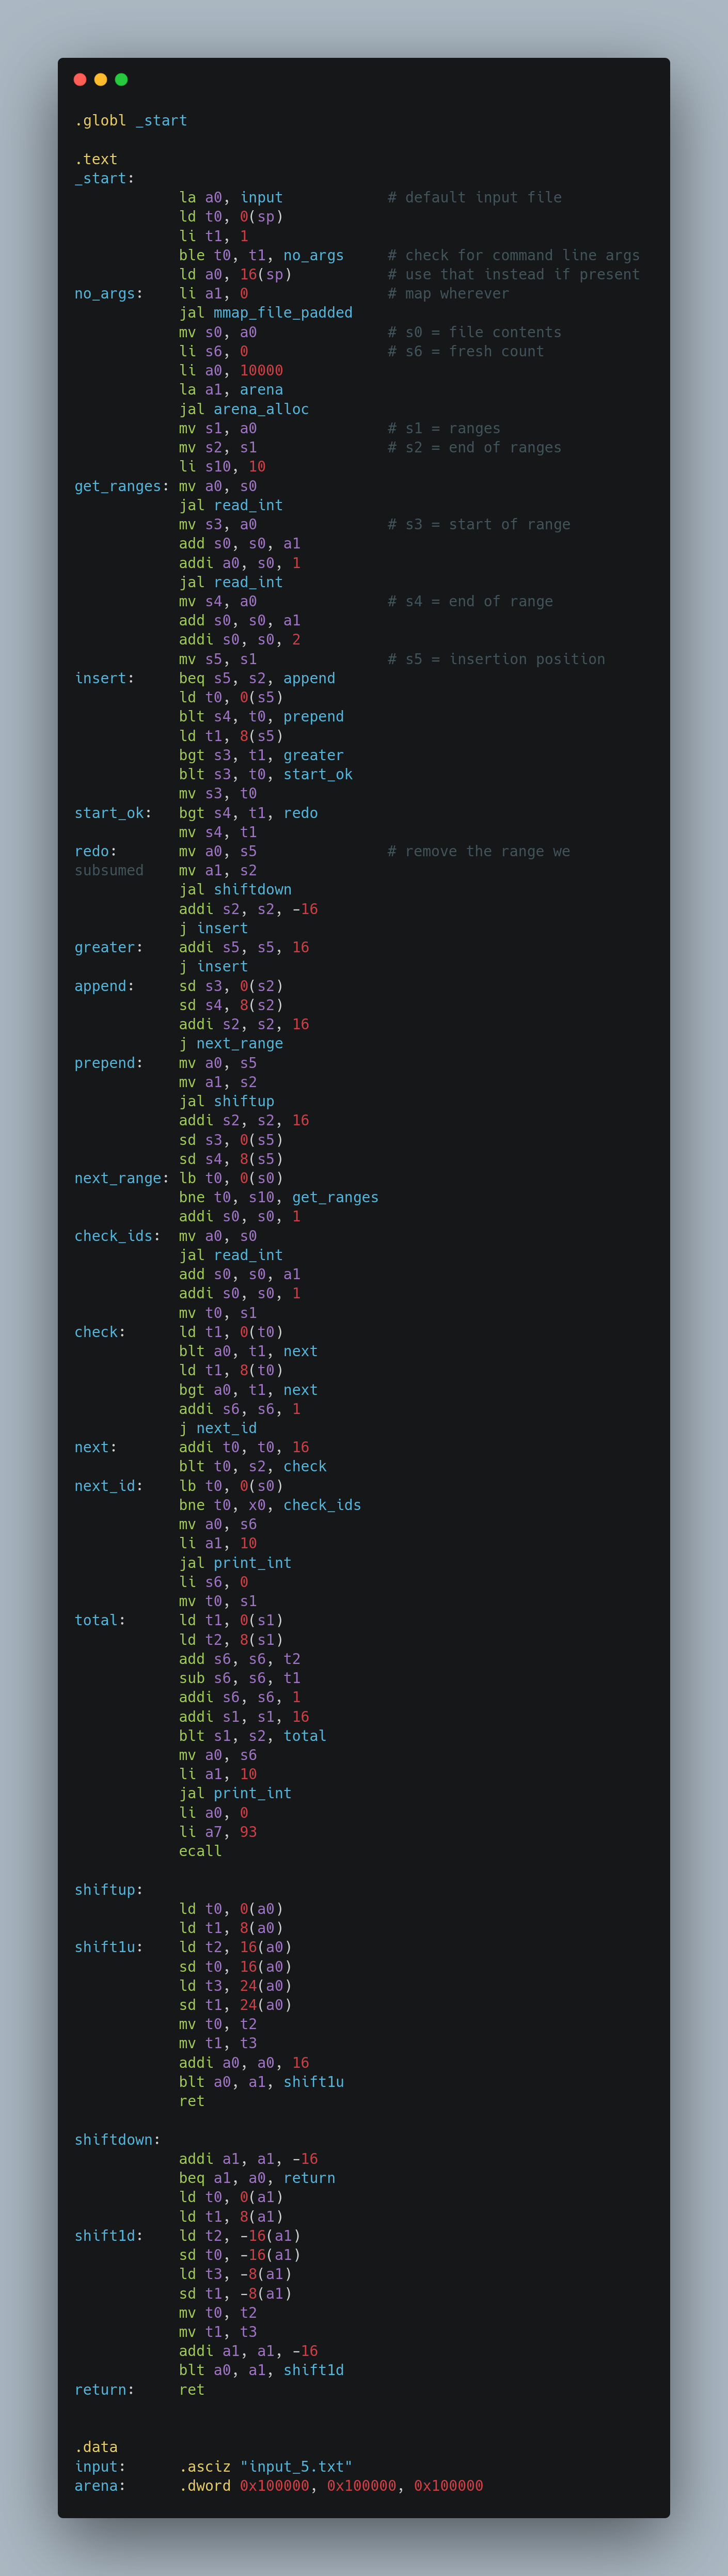Click the "insert:" label definition

(105, 678)
